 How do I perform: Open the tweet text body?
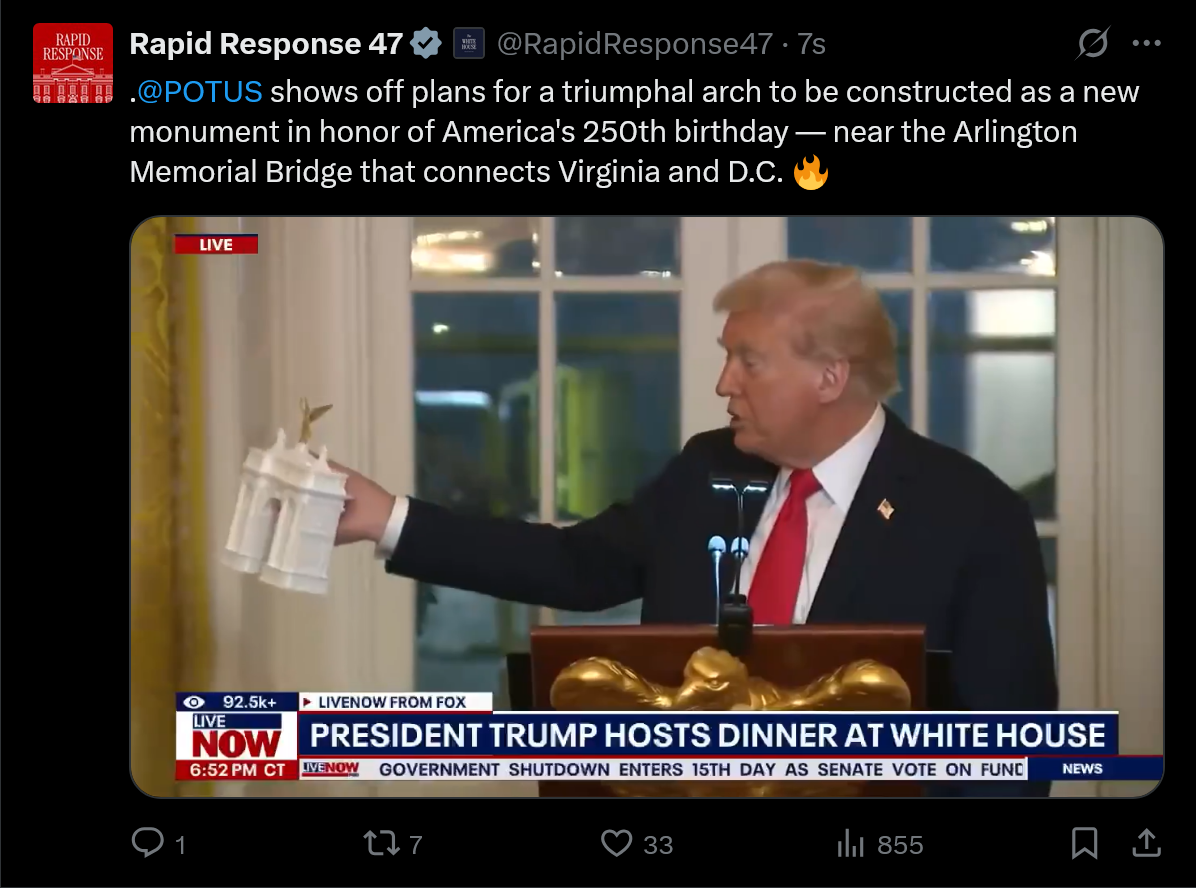pos(634,131)
